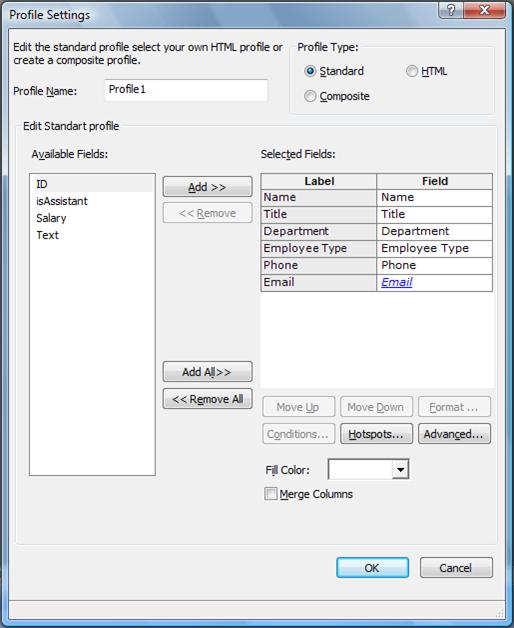
Task: Dismiss the dialog with Cancel
Action: [x=456, y=568]
